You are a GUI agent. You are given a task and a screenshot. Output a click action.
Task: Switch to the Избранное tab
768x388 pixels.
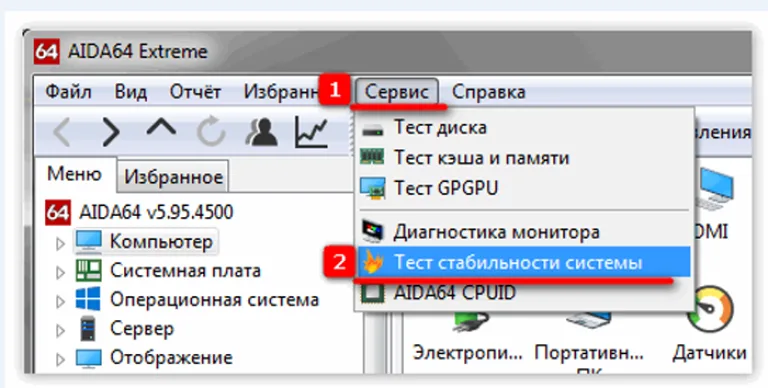(173, 176)
